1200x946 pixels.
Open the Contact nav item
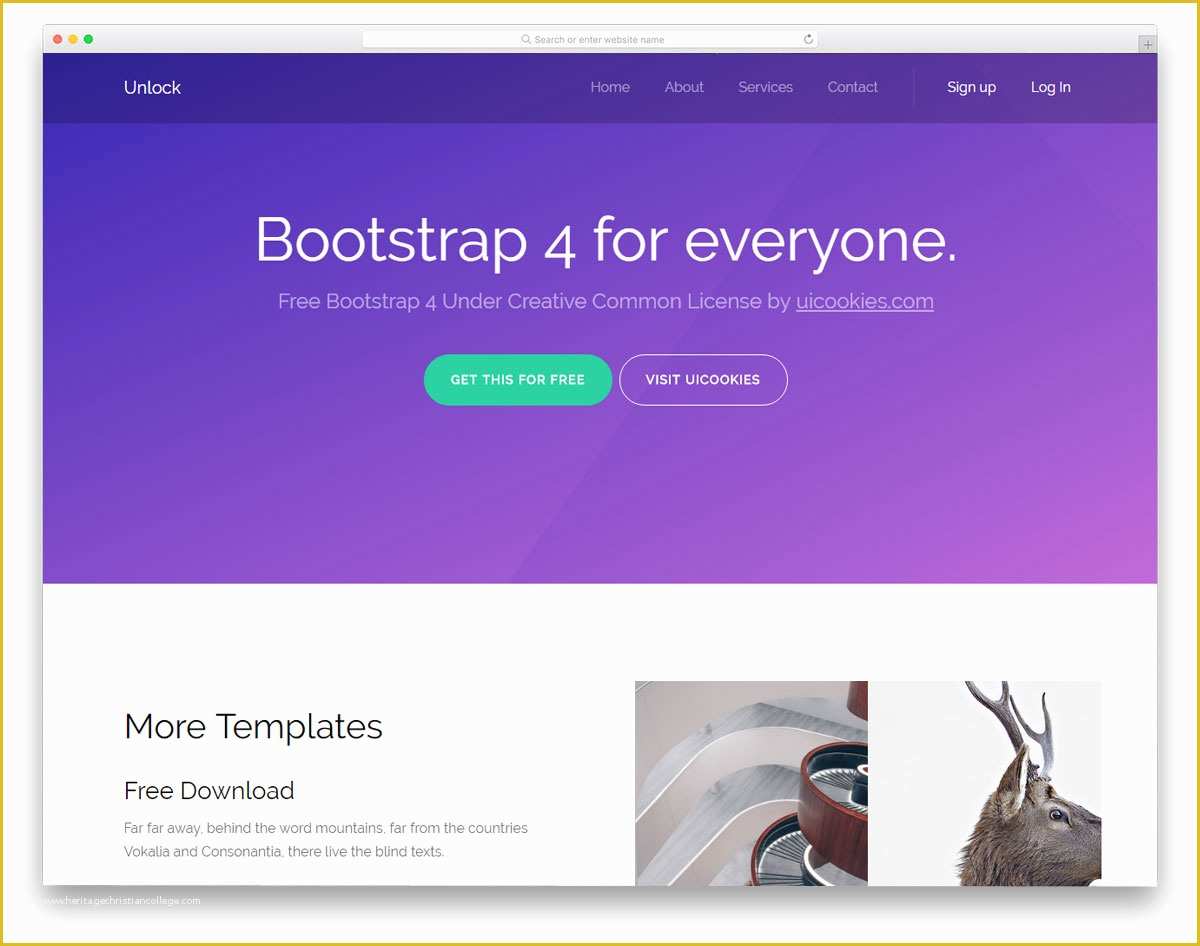coord(852,87)
